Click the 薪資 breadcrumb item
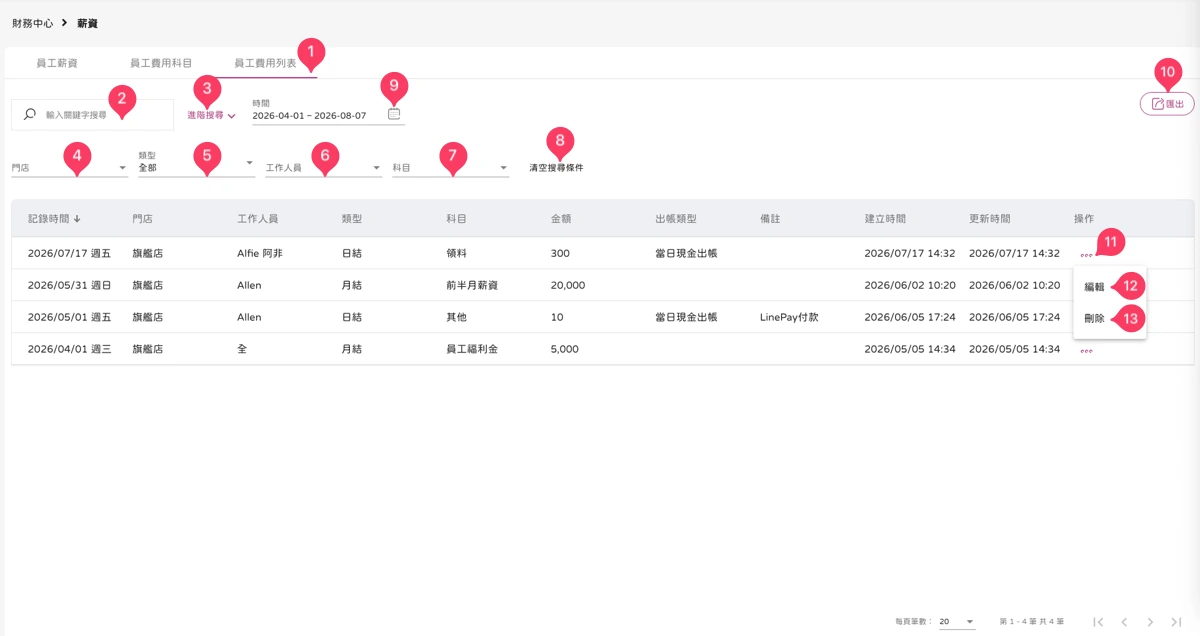Viewport: 1200px width, 636px height. coord(88,22)
